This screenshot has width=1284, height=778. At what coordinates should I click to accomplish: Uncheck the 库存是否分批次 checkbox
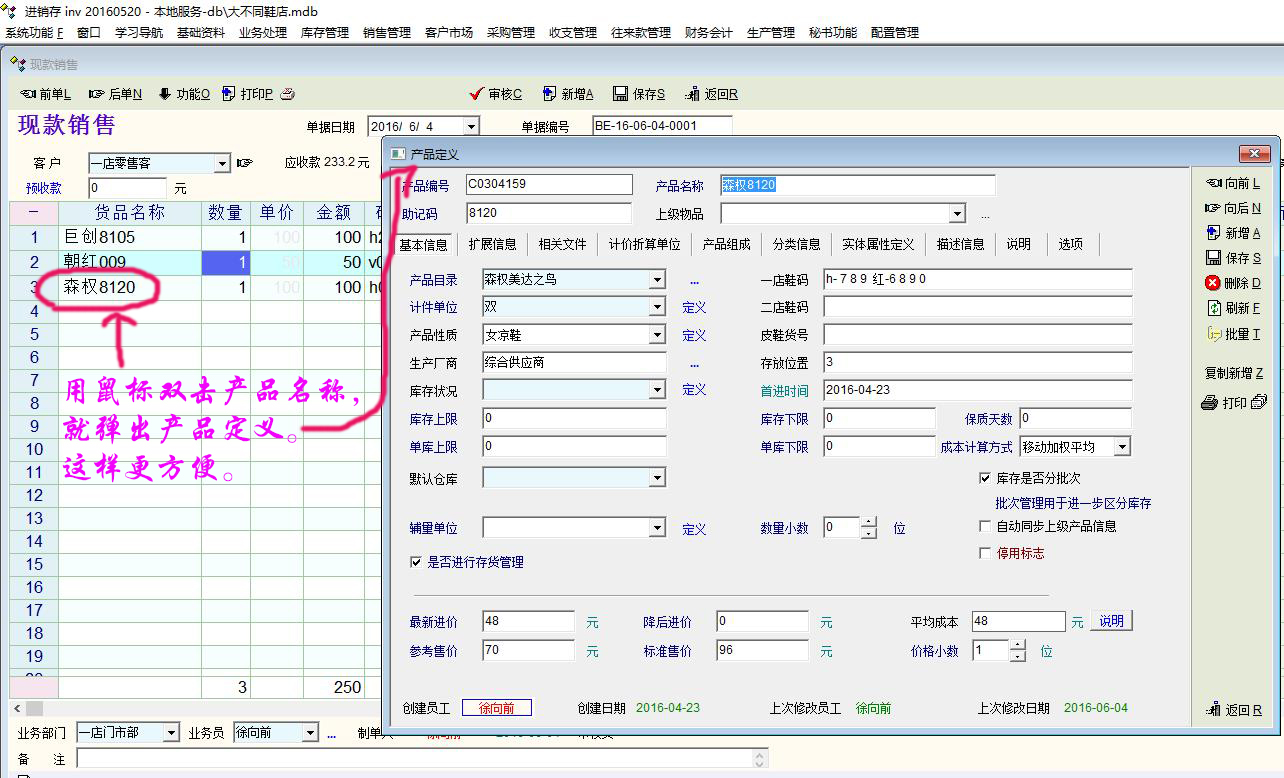tap(985, 479)
